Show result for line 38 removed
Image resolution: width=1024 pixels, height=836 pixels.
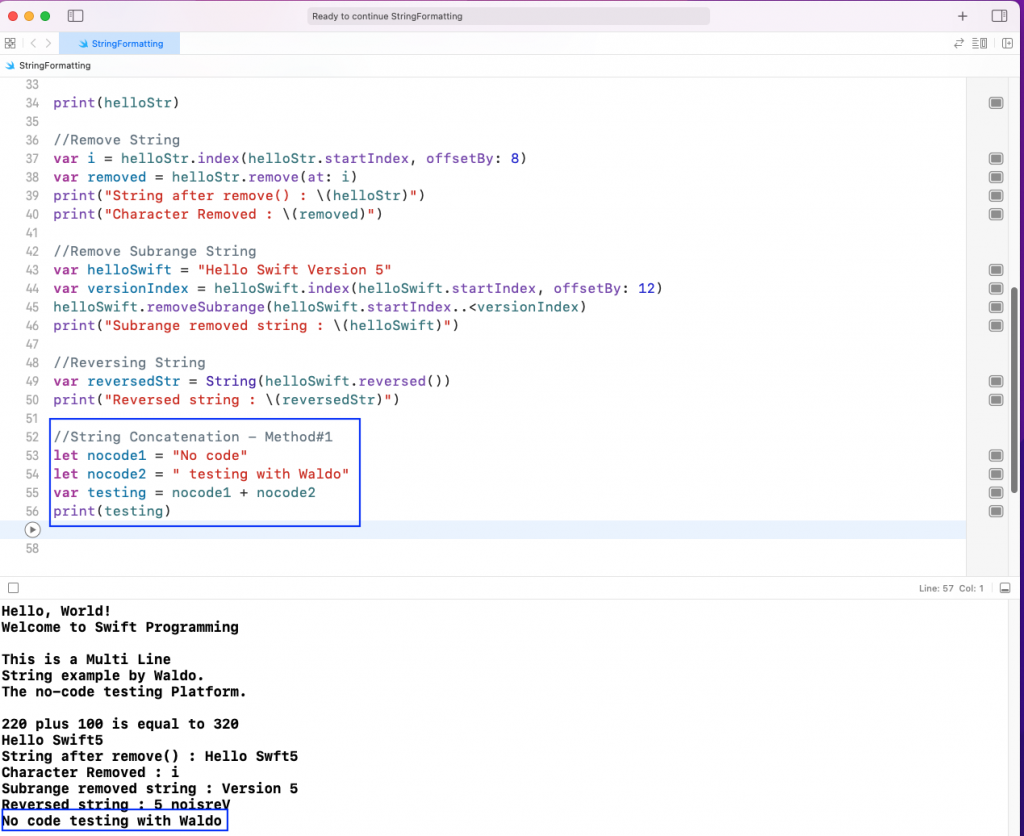click(996, 177)
